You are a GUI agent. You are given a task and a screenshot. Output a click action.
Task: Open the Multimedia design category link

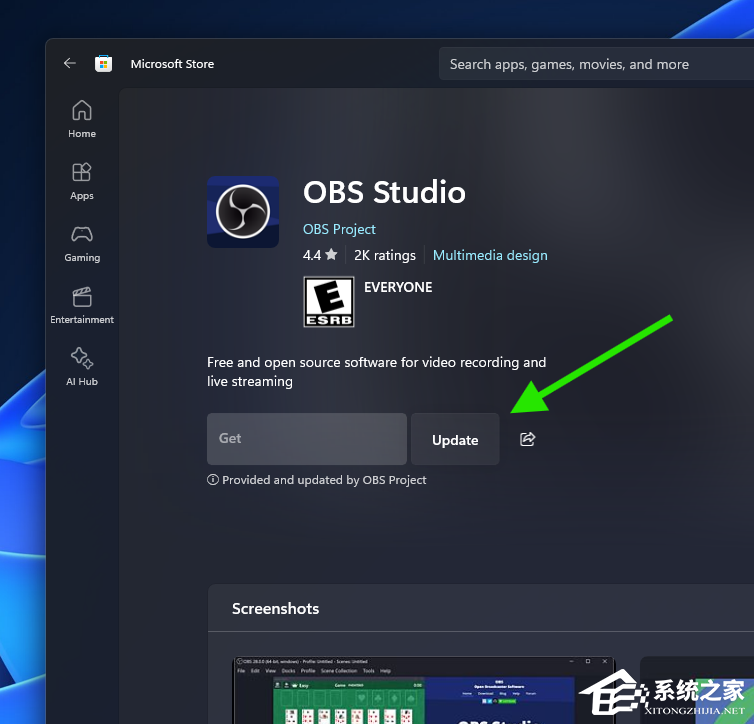(490, 255)
